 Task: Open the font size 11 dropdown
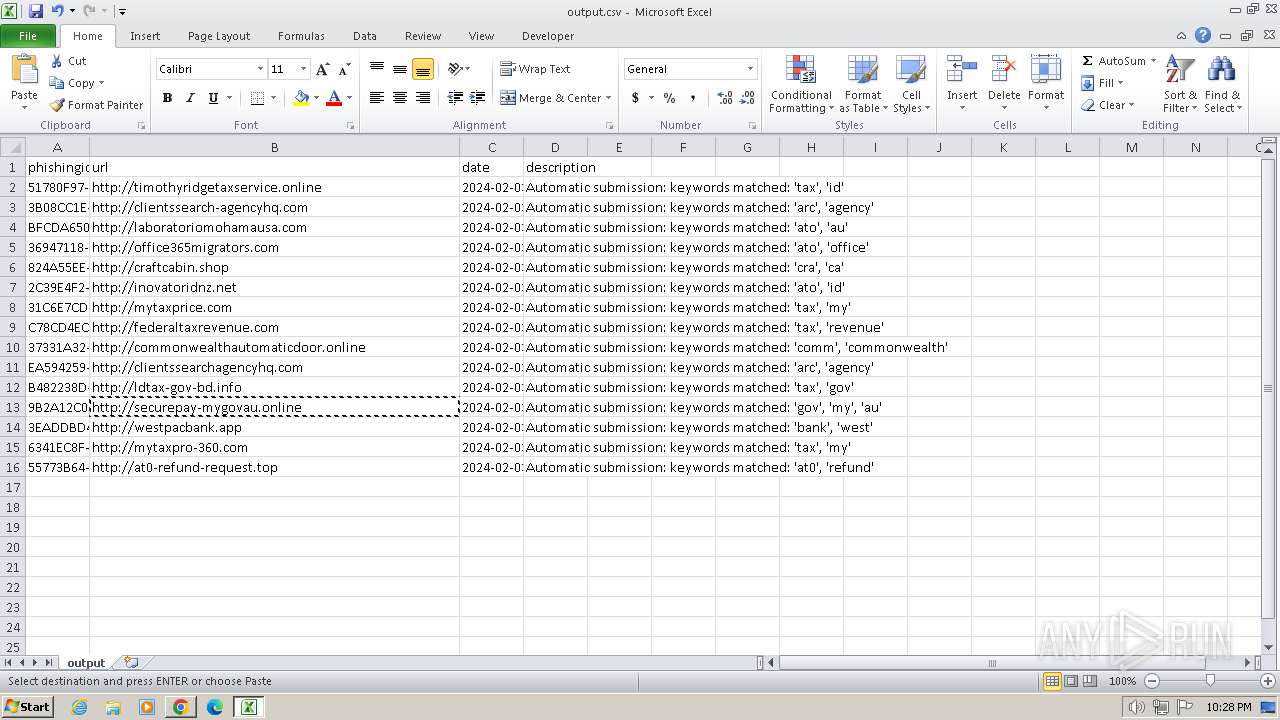pyautogui.click(x=303, y=69)
